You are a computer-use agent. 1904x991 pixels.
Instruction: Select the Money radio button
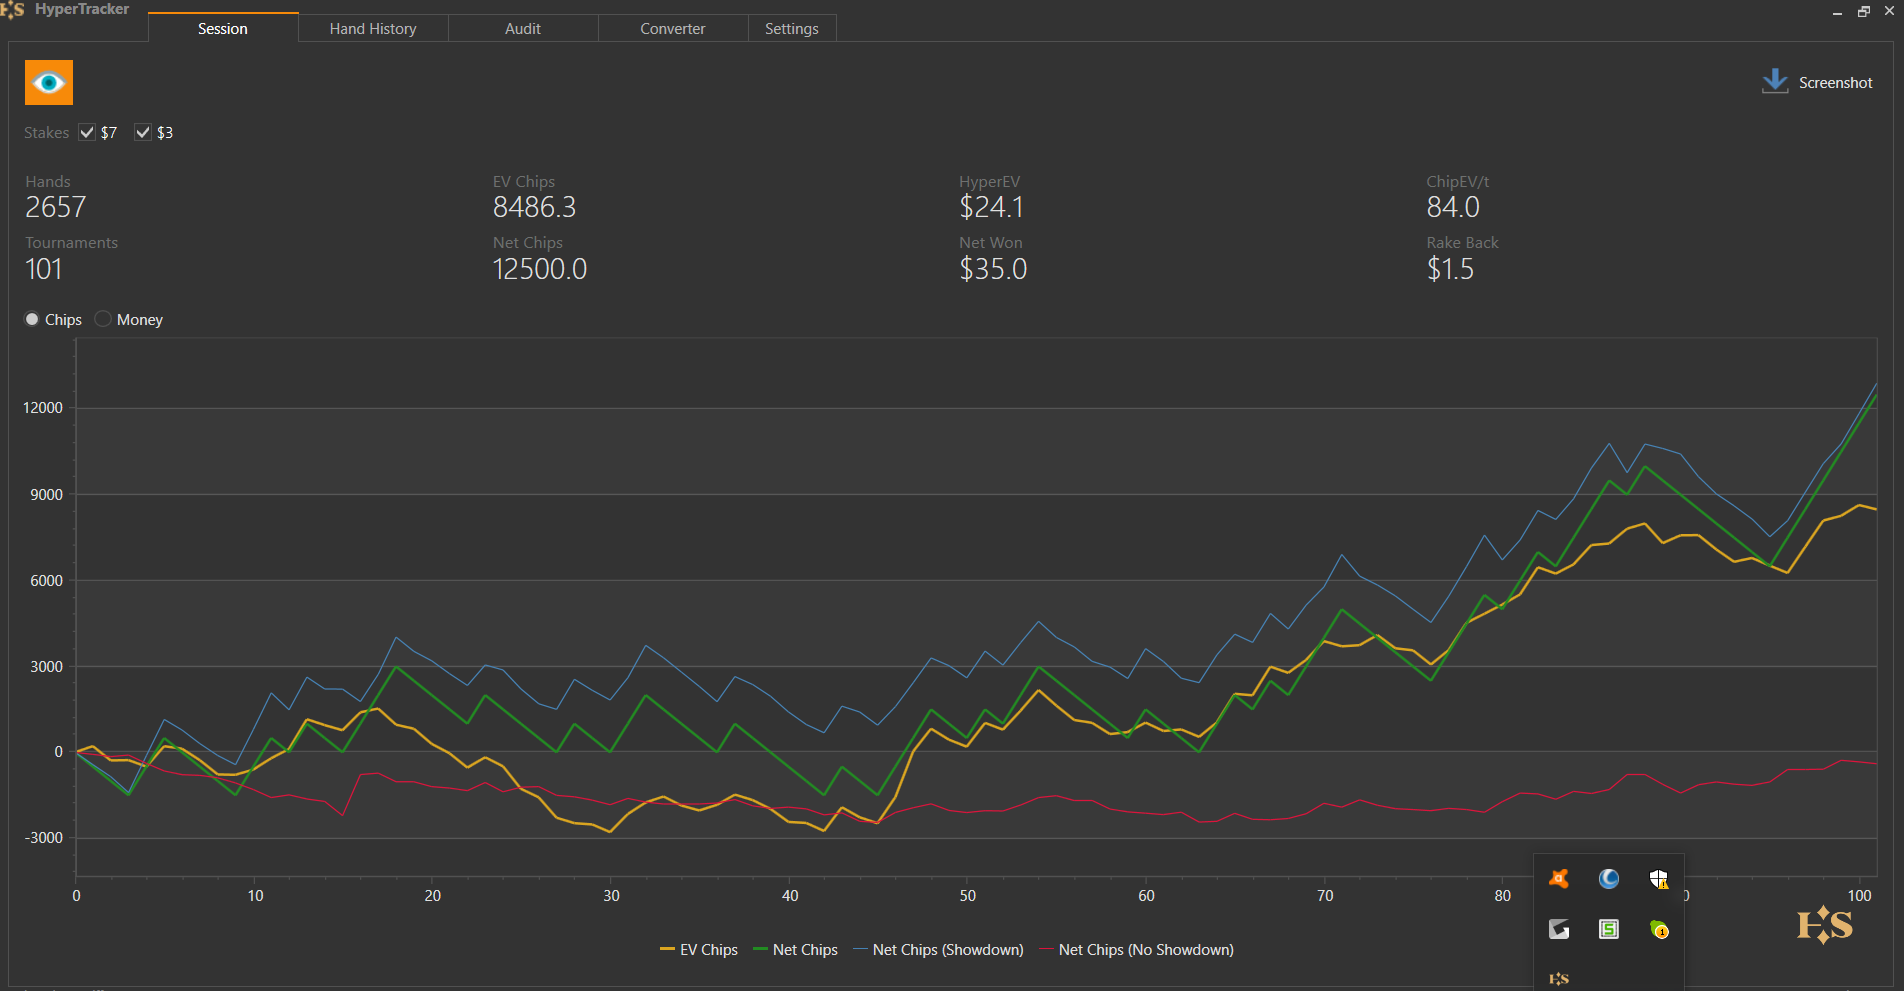click(x=103, y=319)
